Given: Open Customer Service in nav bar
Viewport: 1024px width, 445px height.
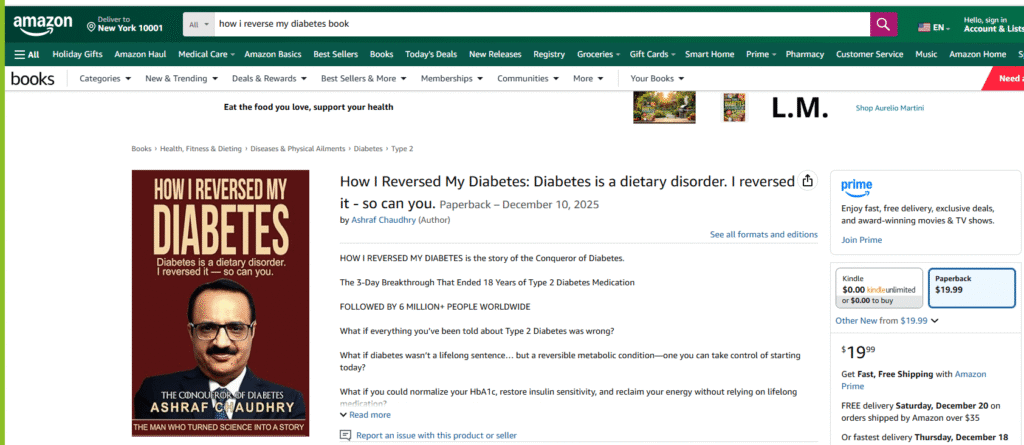Looking at the screenshot, I should 869,54.
